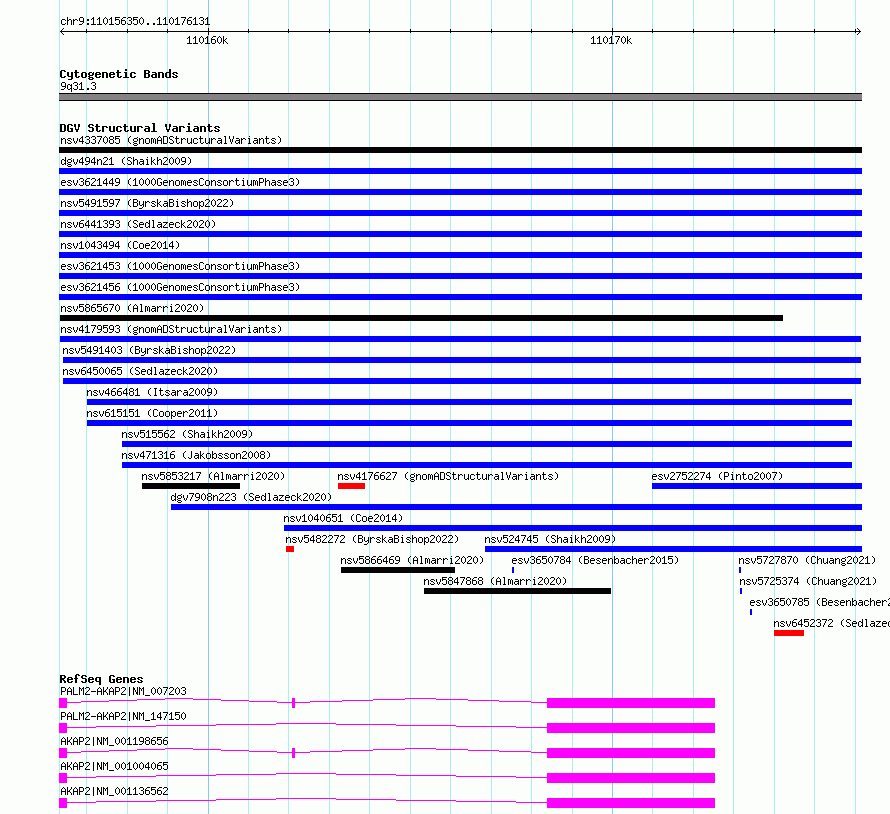Click esv2752274 Pinto2007 label

[717, 476]
